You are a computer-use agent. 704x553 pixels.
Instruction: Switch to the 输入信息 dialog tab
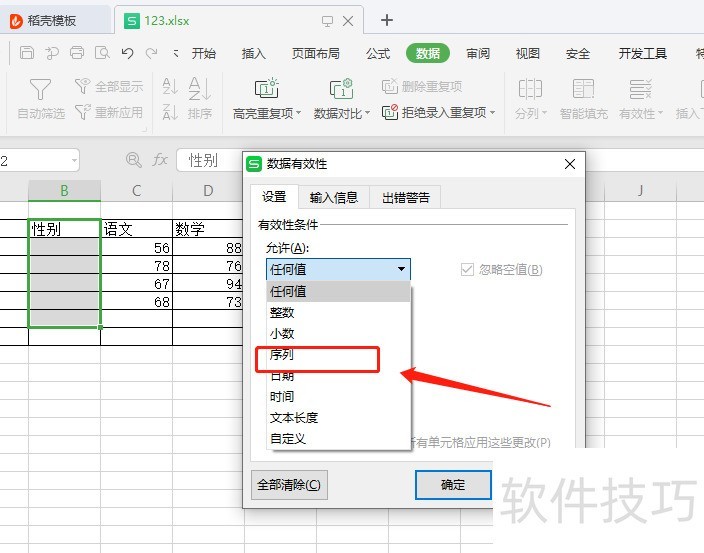click(x=334, y=198)
